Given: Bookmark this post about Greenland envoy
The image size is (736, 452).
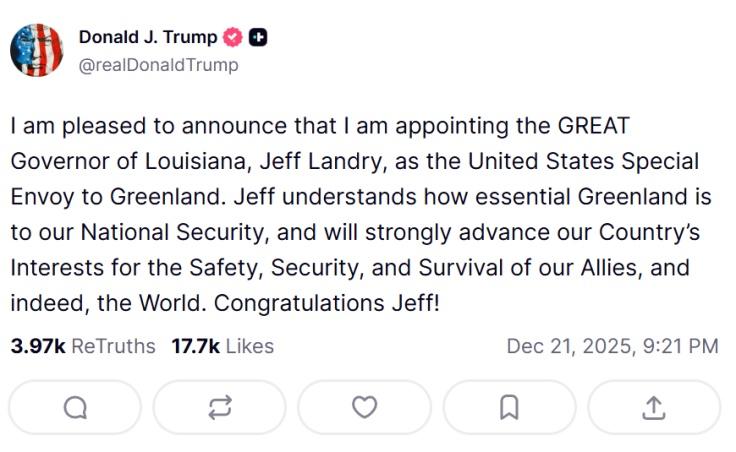Looking at the screenshot, I should point(509,407).
